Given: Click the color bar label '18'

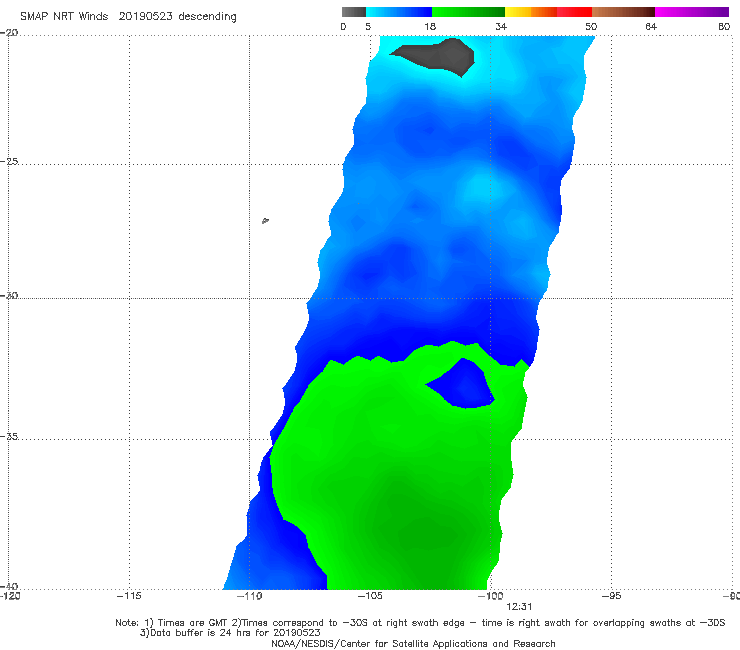Looking at the screenshot, I should (430, 27).
